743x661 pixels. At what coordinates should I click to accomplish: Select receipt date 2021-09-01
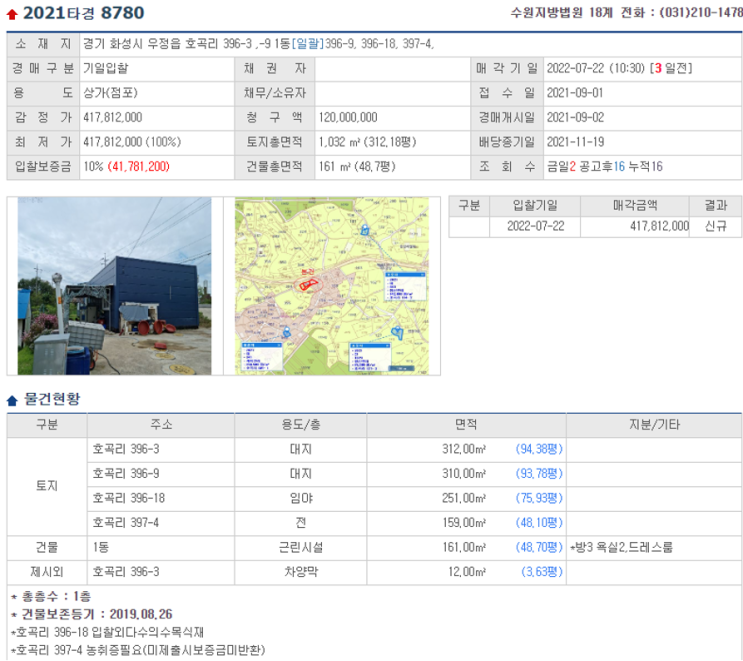[x=575, y=93]
